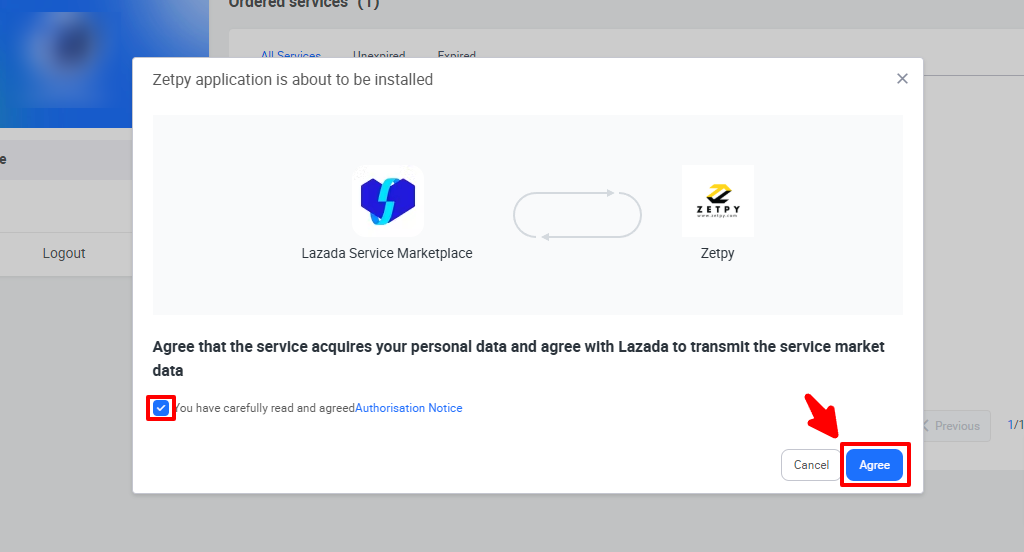1024x552 pixels.
Task: Confirm installation with the Agree button
Action: pyautogui.click(x=874, y=465)
